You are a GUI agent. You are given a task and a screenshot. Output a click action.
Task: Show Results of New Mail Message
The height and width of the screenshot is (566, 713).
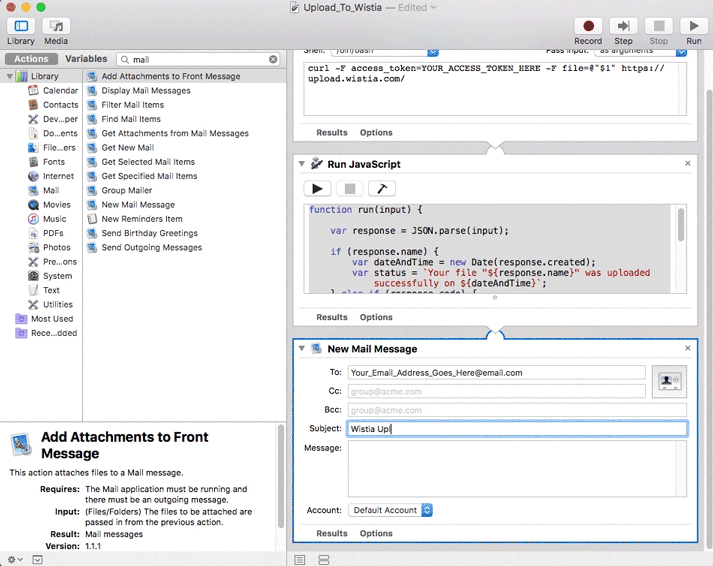pos(331,533)
